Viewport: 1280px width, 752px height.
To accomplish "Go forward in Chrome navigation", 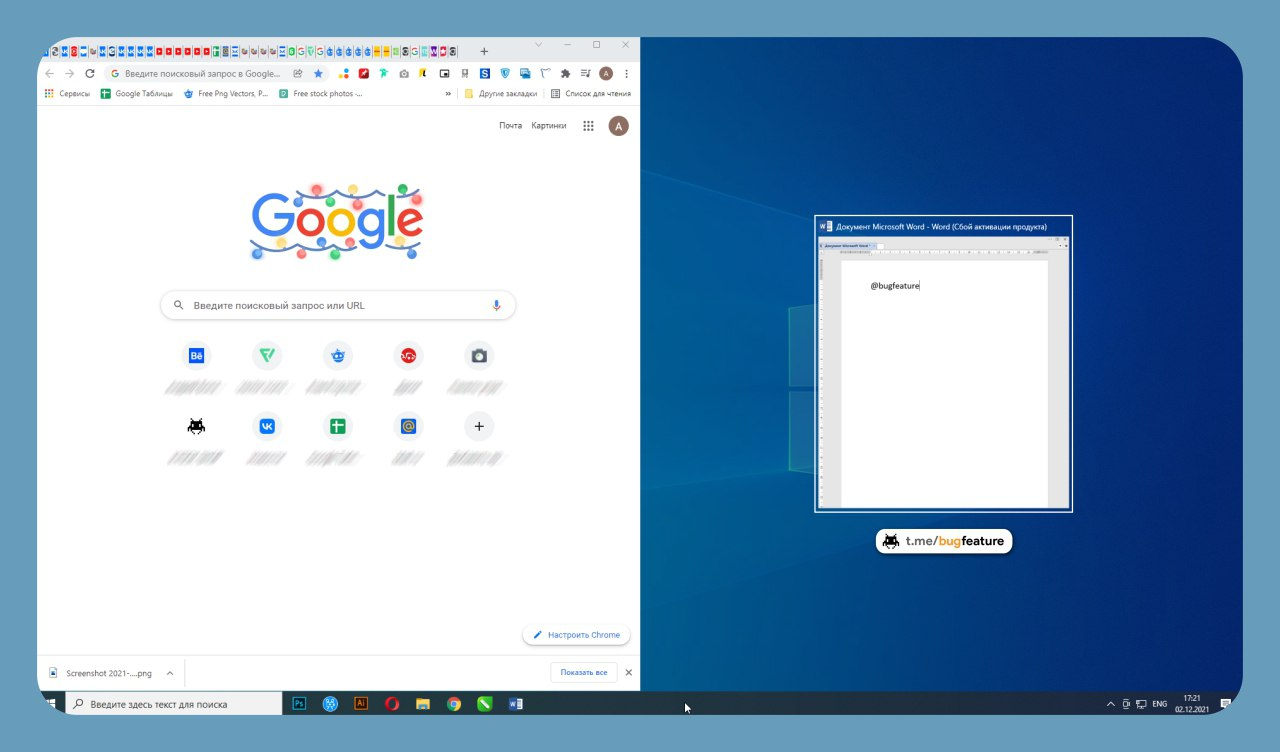I will coord(69,74).
